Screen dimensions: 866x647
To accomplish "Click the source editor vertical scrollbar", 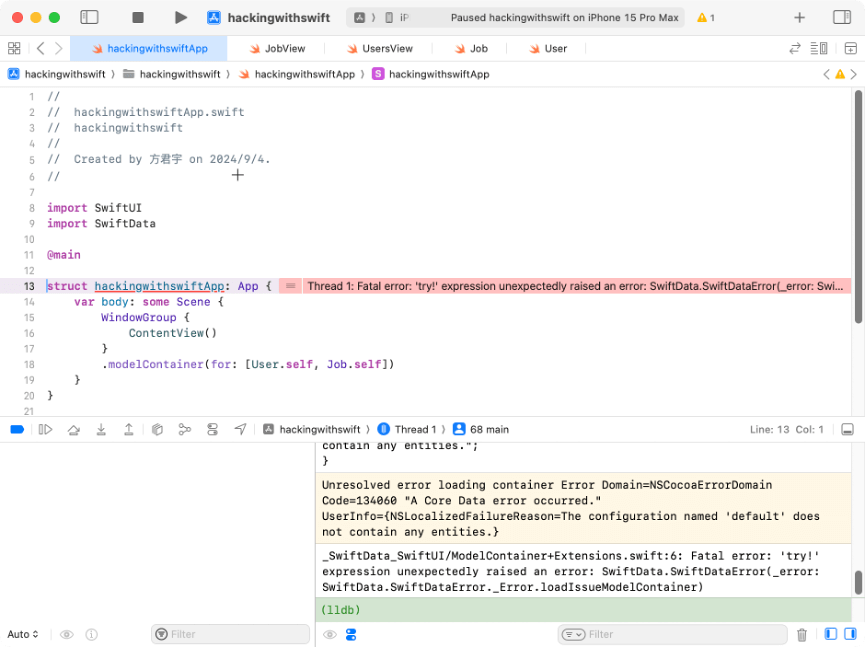I will pos(858,207).
